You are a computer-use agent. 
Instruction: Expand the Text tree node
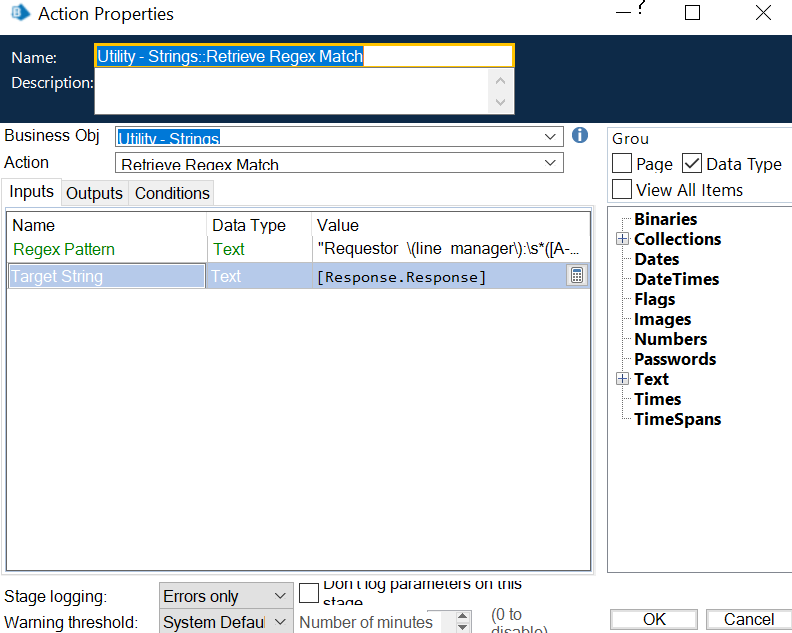coord(622,379)
